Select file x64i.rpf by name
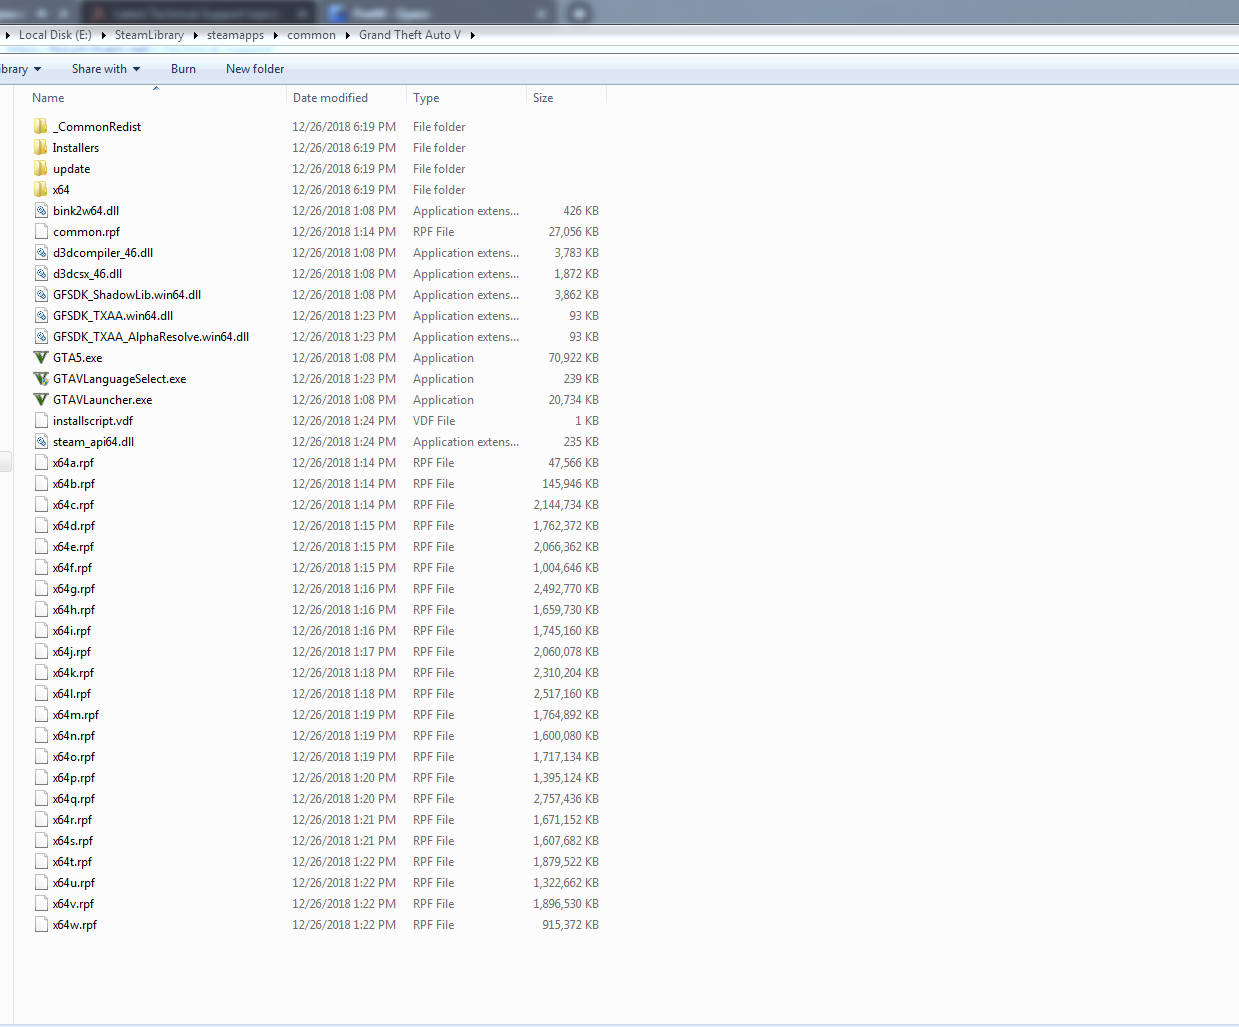Image resolution: width=1239 pixels, height=1027 pixels. (x=72, y=631)
